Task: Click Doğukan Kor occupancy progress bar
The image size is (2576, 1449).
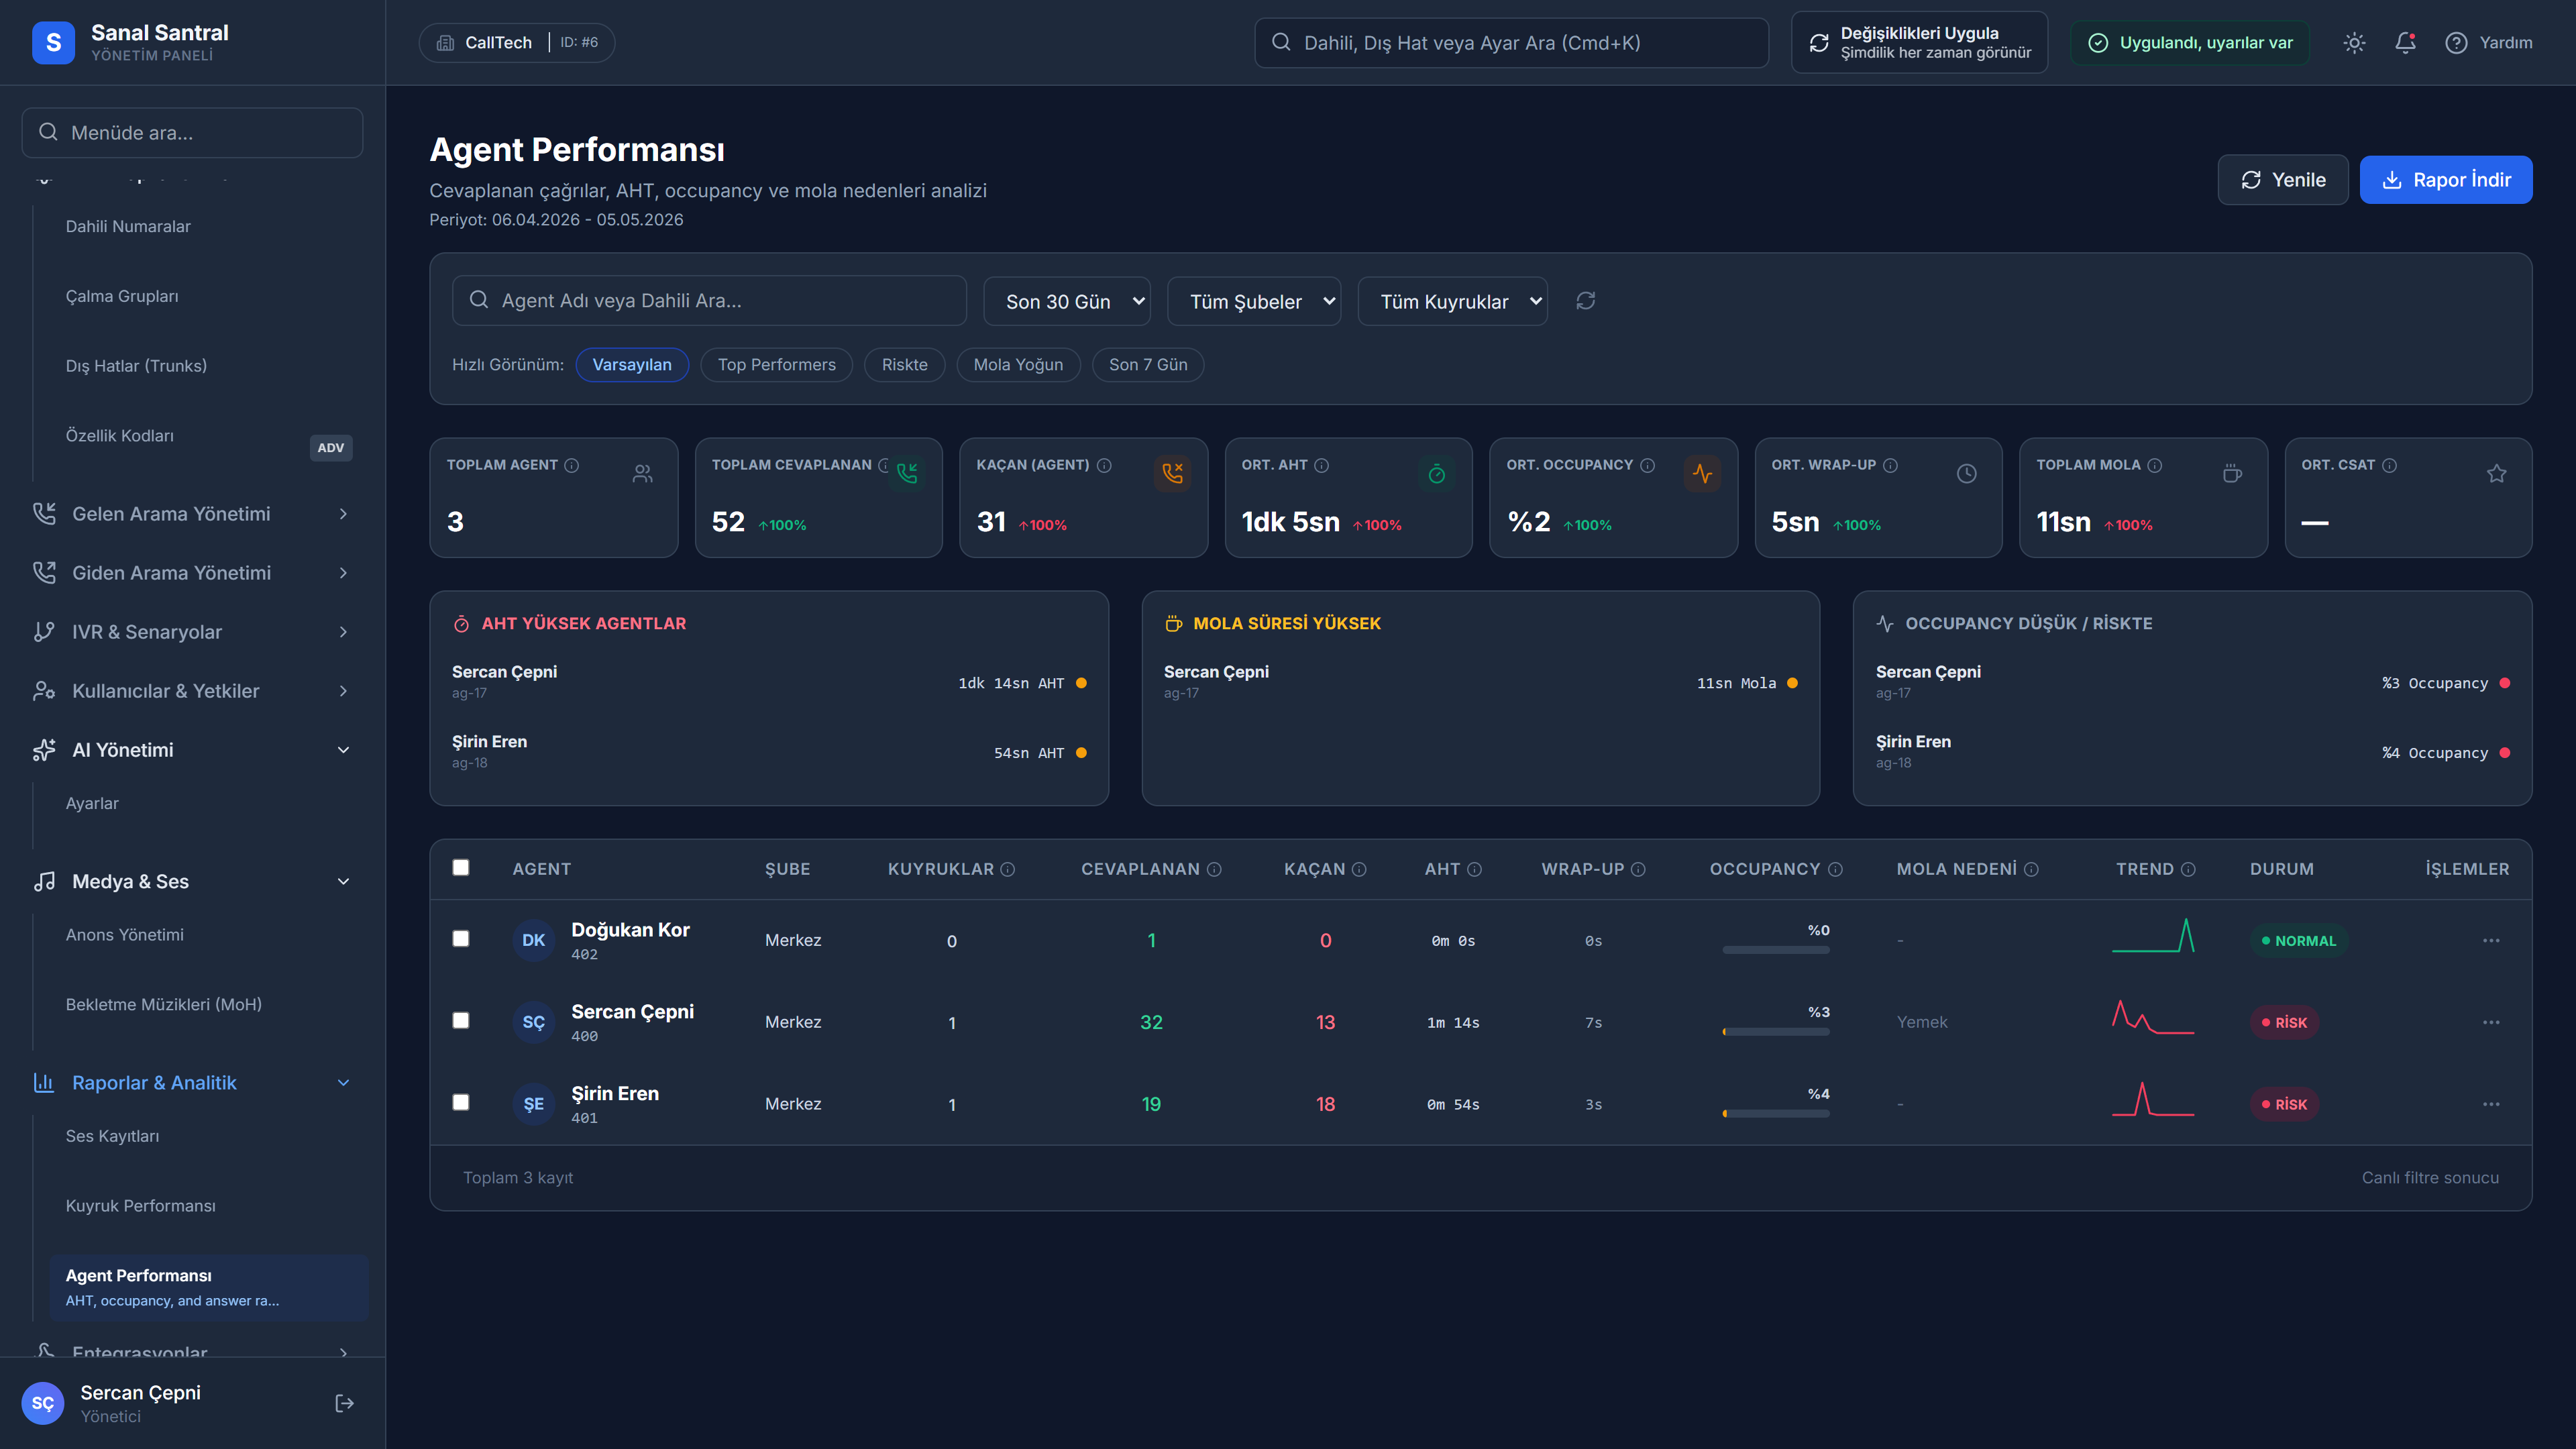Action: pyautogui.click(x=1776, y=950)
